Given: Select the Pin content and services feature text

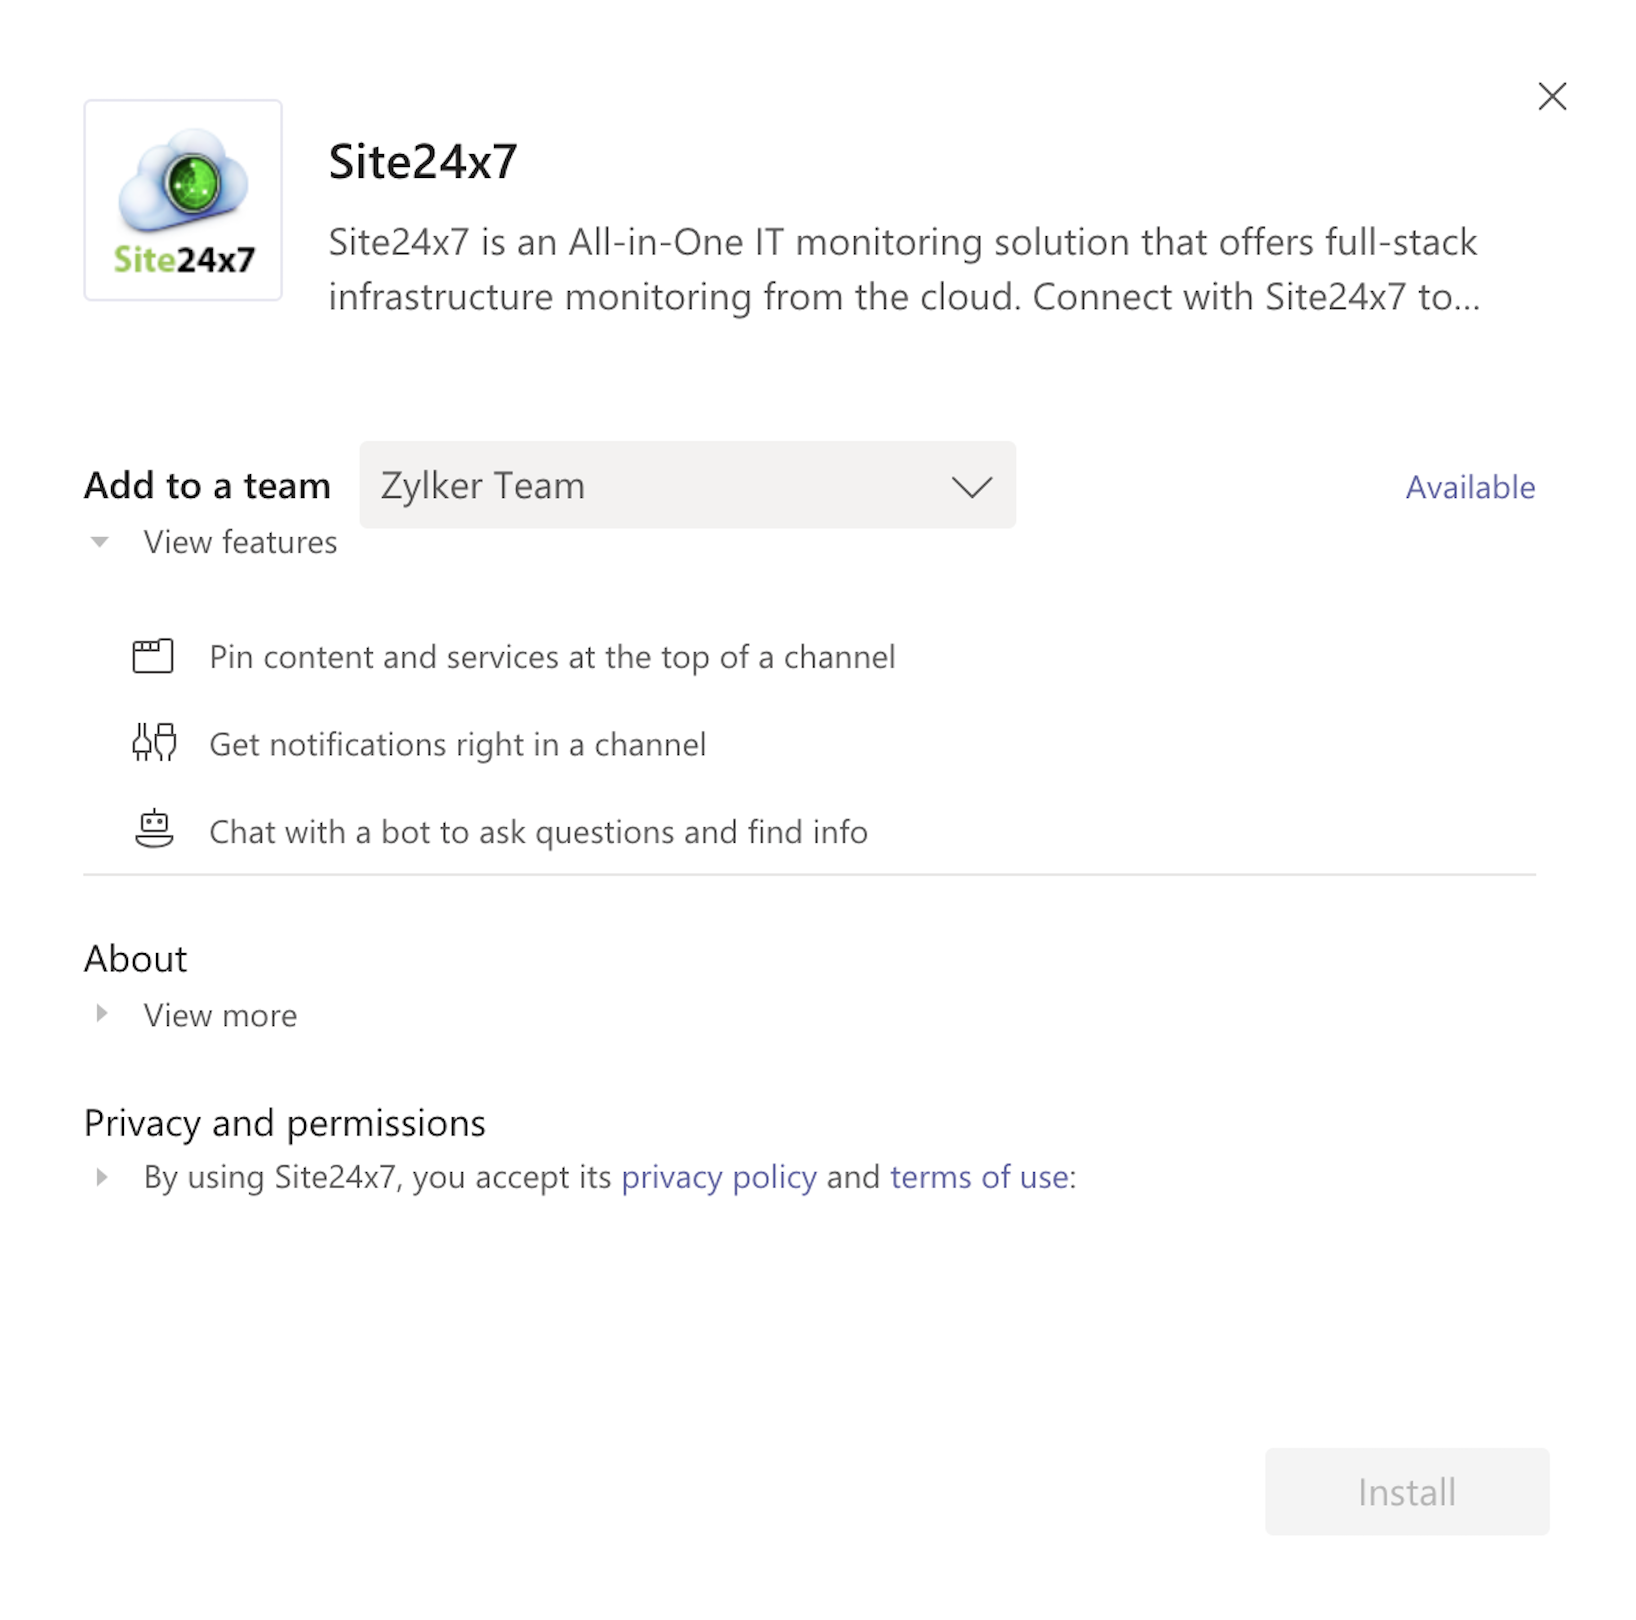Looking at the screenshot, I should click(552, 657).
